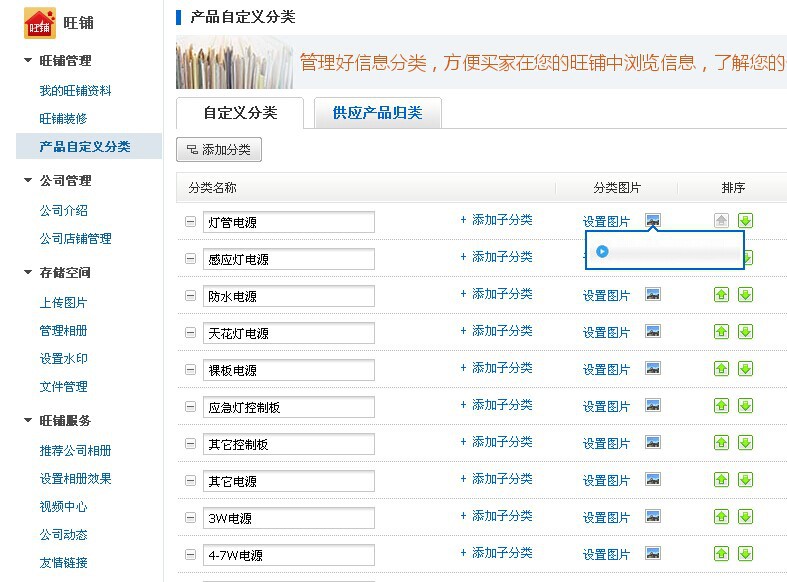
Task: Move 灯管电源 category down with green arrow
Action: click(745, 221)
